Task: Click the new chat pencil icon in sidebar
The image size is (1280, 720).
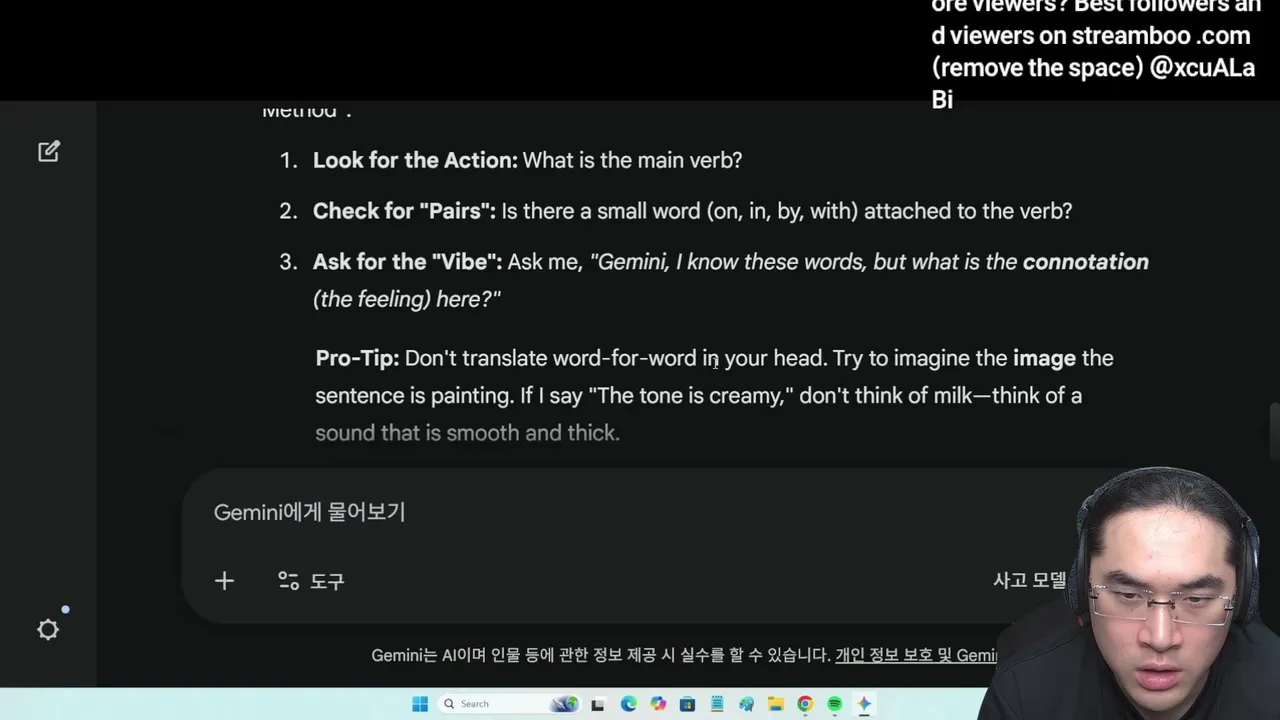Action: coord(49,151)
